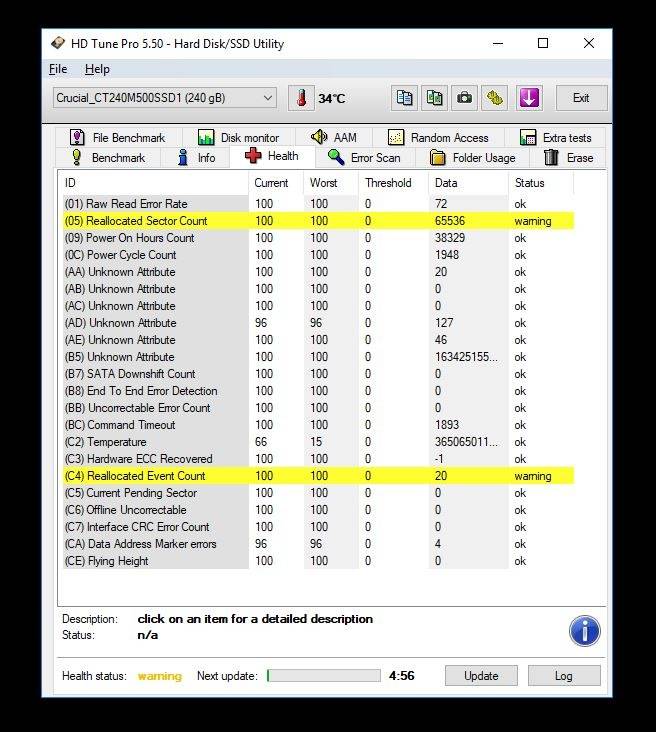Switch to the Disk monitor tab
656x732 pixels.
click(x=239, y=138)
